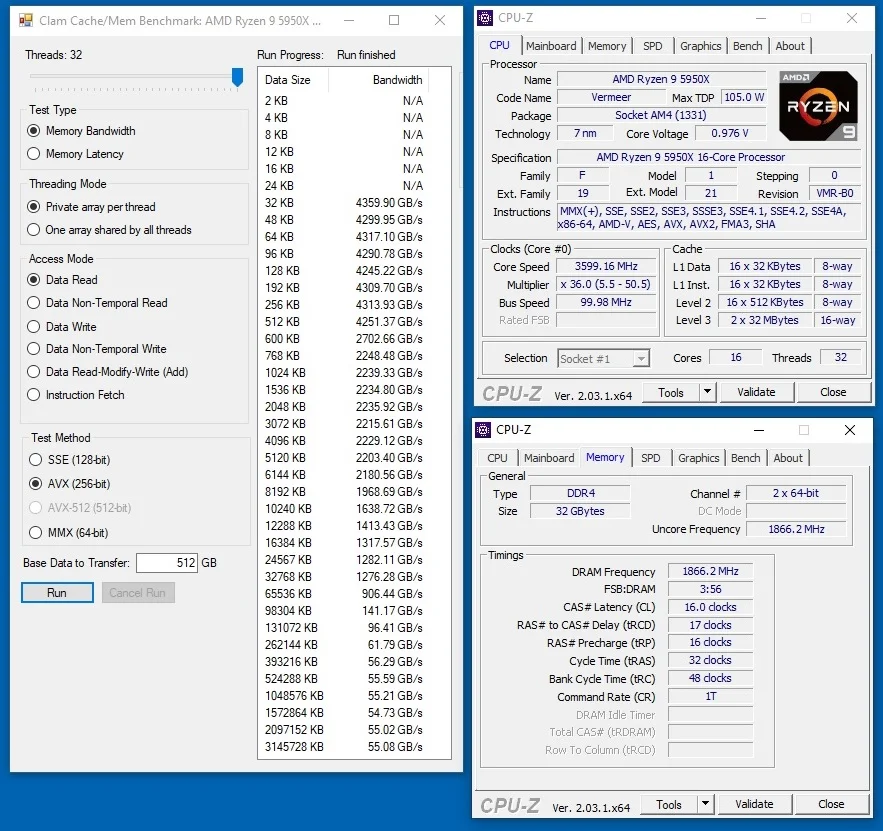Click the Data Size column header
Viewport: 883px width, 831px height.
pyautogui.click(x=293, y=80)
